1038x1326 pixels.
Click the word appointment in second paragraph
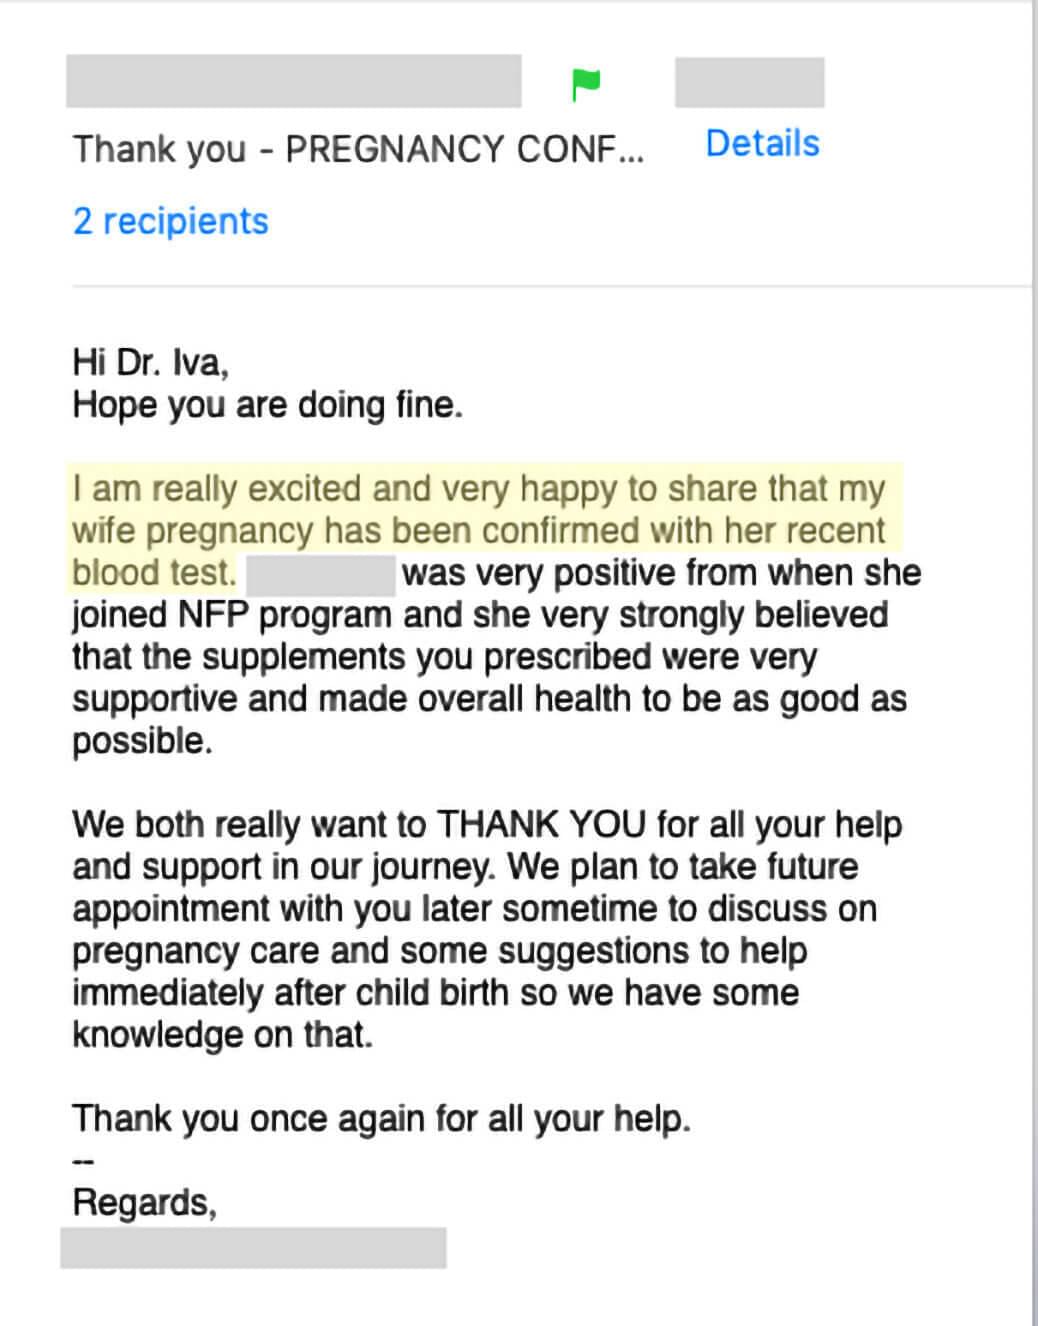(x=170, y=909)
